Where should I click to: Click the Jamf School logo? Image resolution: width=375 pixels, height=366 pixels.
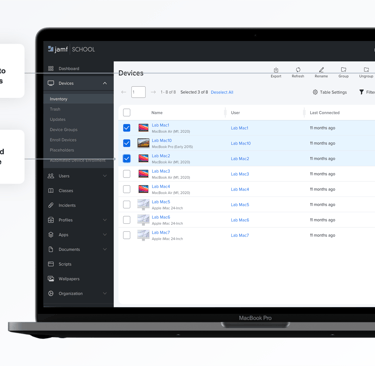point(71,49)
